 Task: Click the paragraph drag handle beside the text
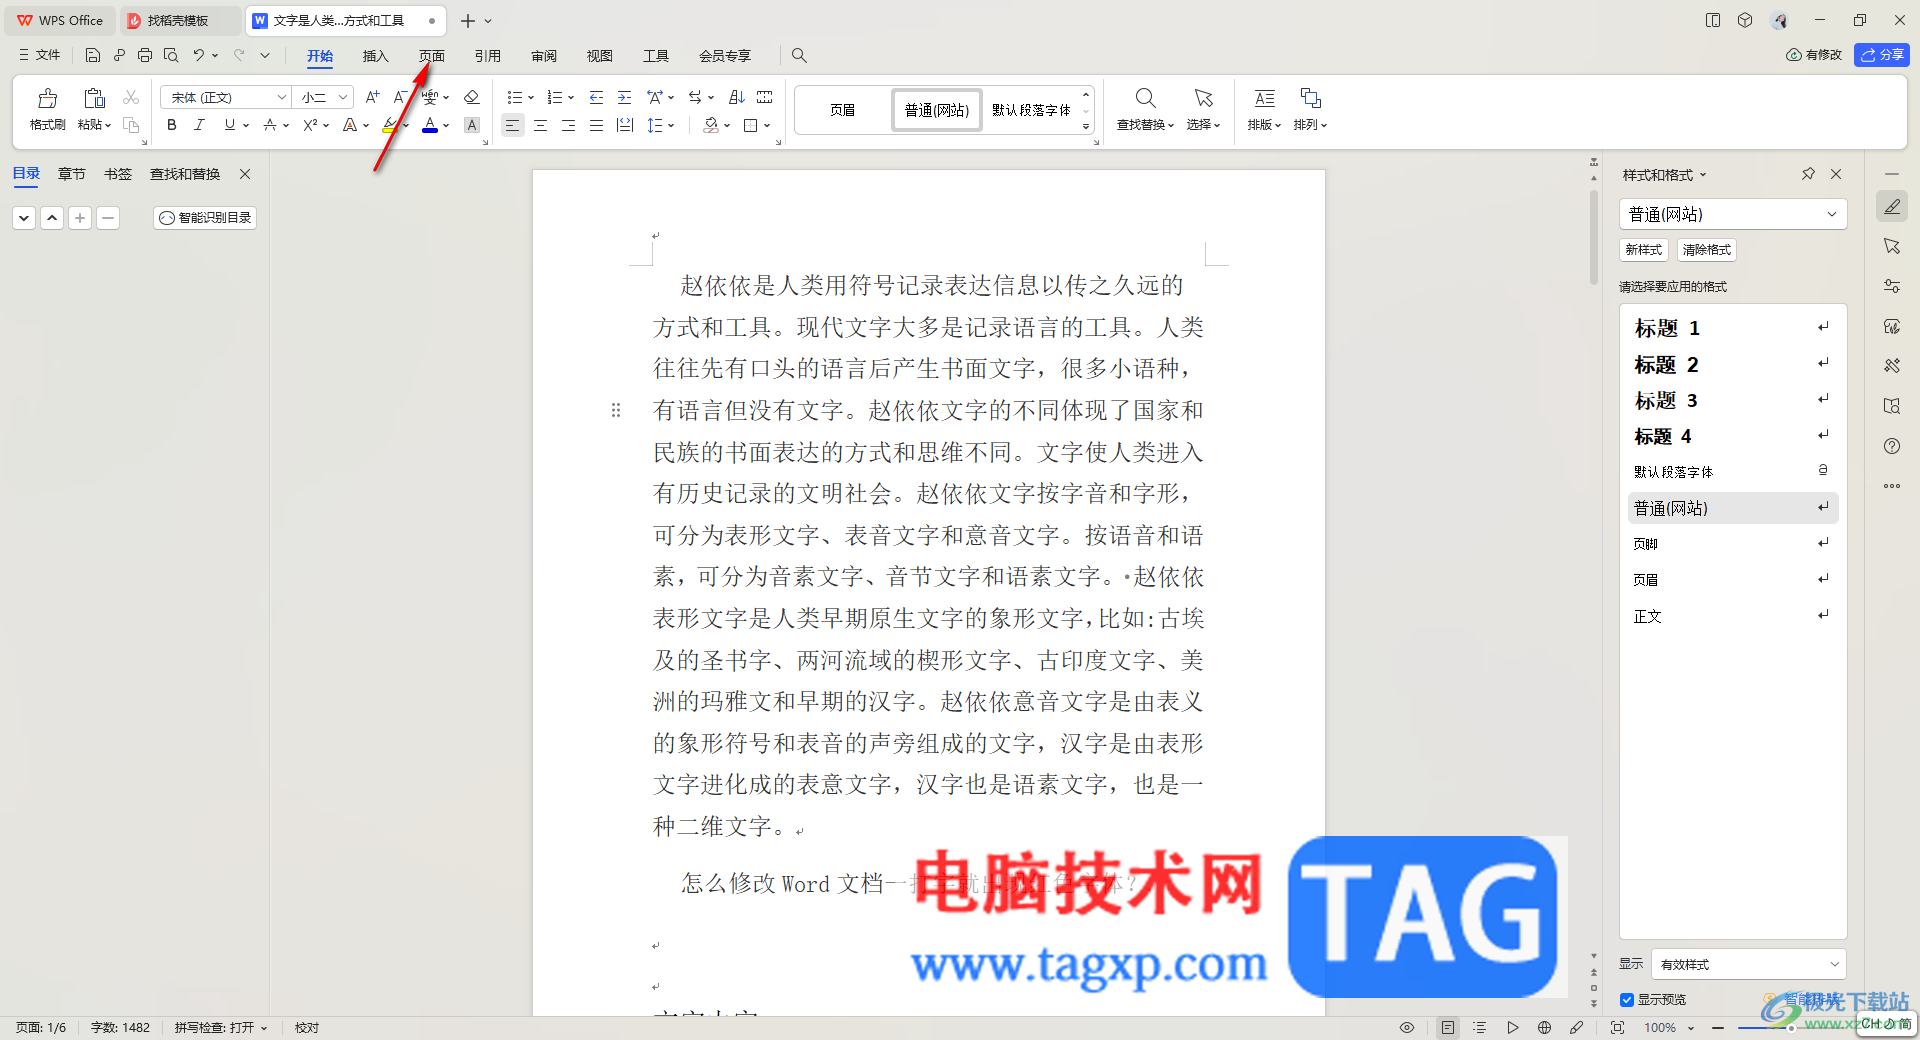(x=616, y=410)
